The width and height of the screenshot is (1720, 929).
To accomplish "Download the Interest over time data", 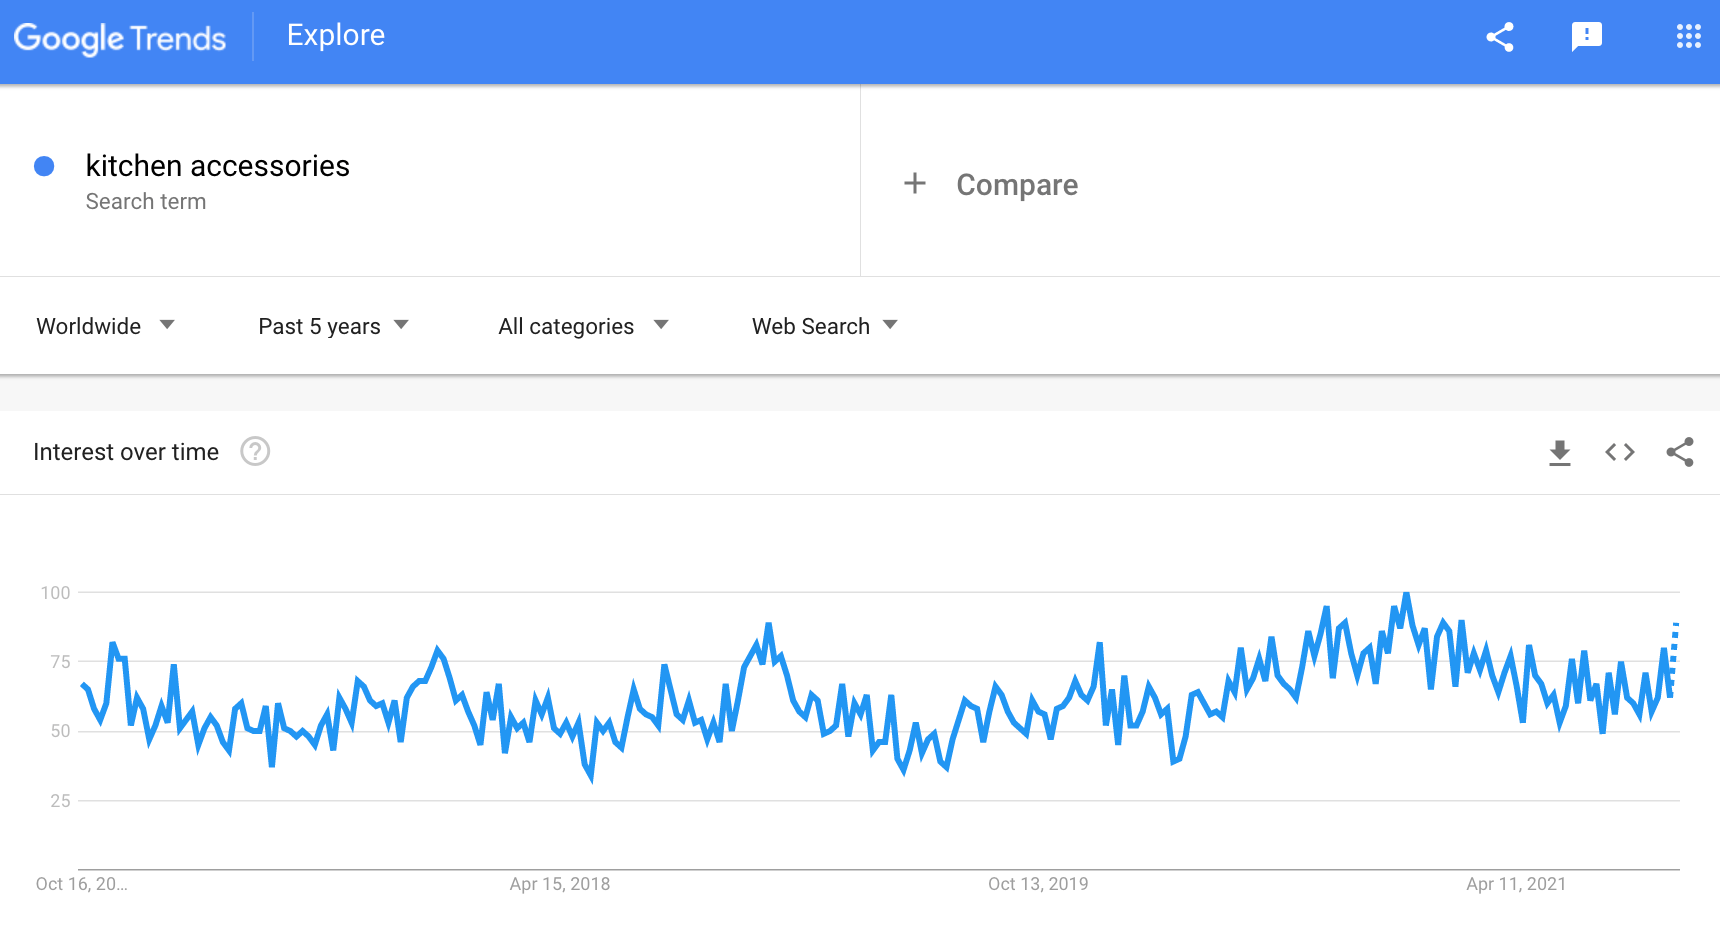I will (x=1559, y=453).
